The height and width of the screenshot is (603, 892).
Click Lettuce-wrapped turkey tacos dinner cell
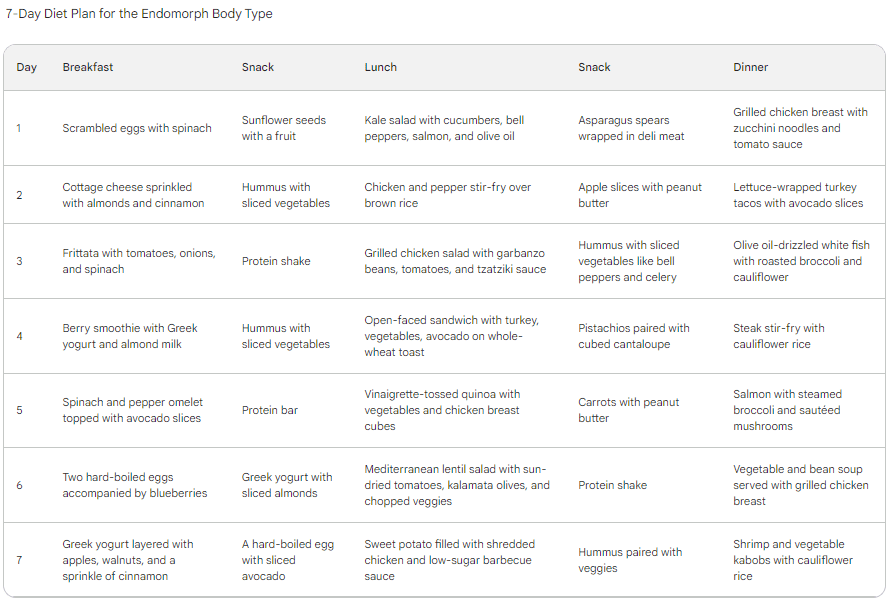tap(798, 195)
